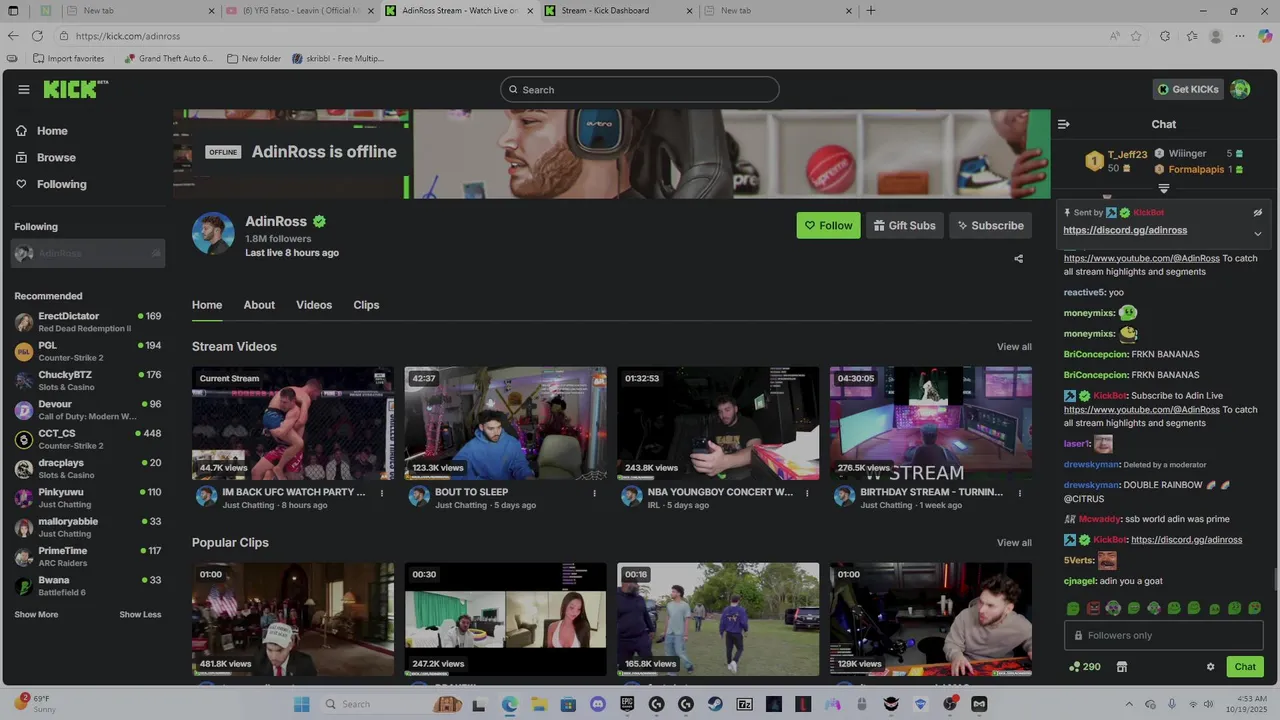Click the AdinRoss profile avatar
The height and width of the screenshot is (720, 1280).
coord(213,233)
